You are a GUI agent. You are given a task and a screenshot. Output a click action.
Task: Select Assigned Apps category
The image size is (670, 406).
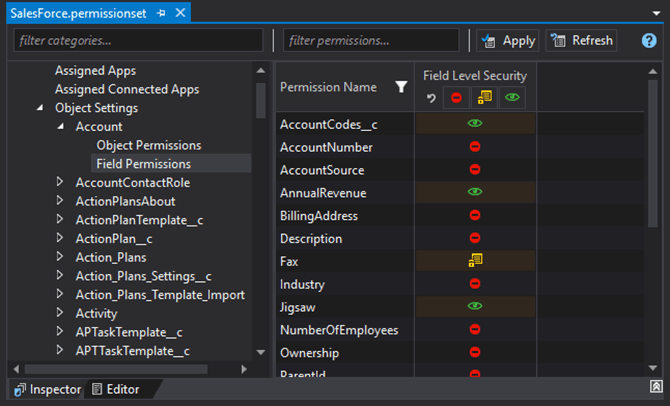point(95,71)
